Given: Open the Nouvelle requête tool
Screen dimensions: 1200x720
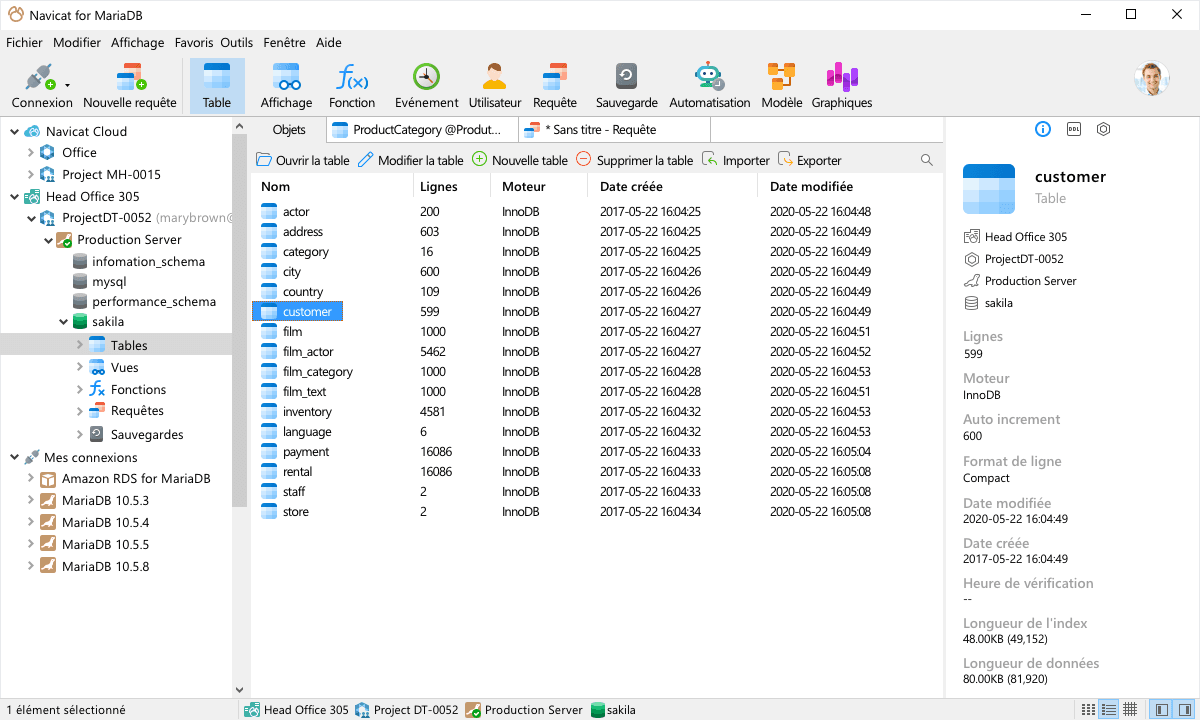Looking at the screenshot, I should (131, 84).
